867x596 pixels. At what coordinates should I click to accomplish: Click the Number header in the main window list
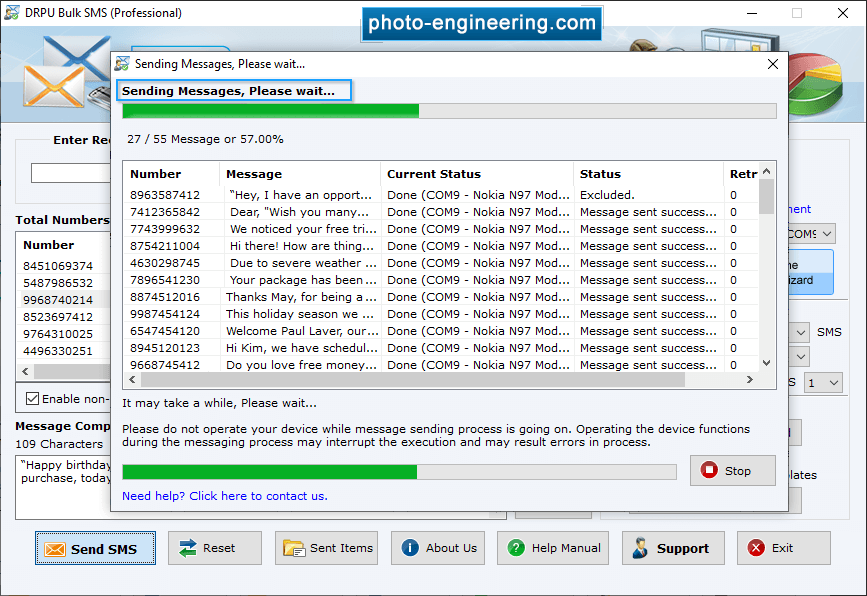49,245
